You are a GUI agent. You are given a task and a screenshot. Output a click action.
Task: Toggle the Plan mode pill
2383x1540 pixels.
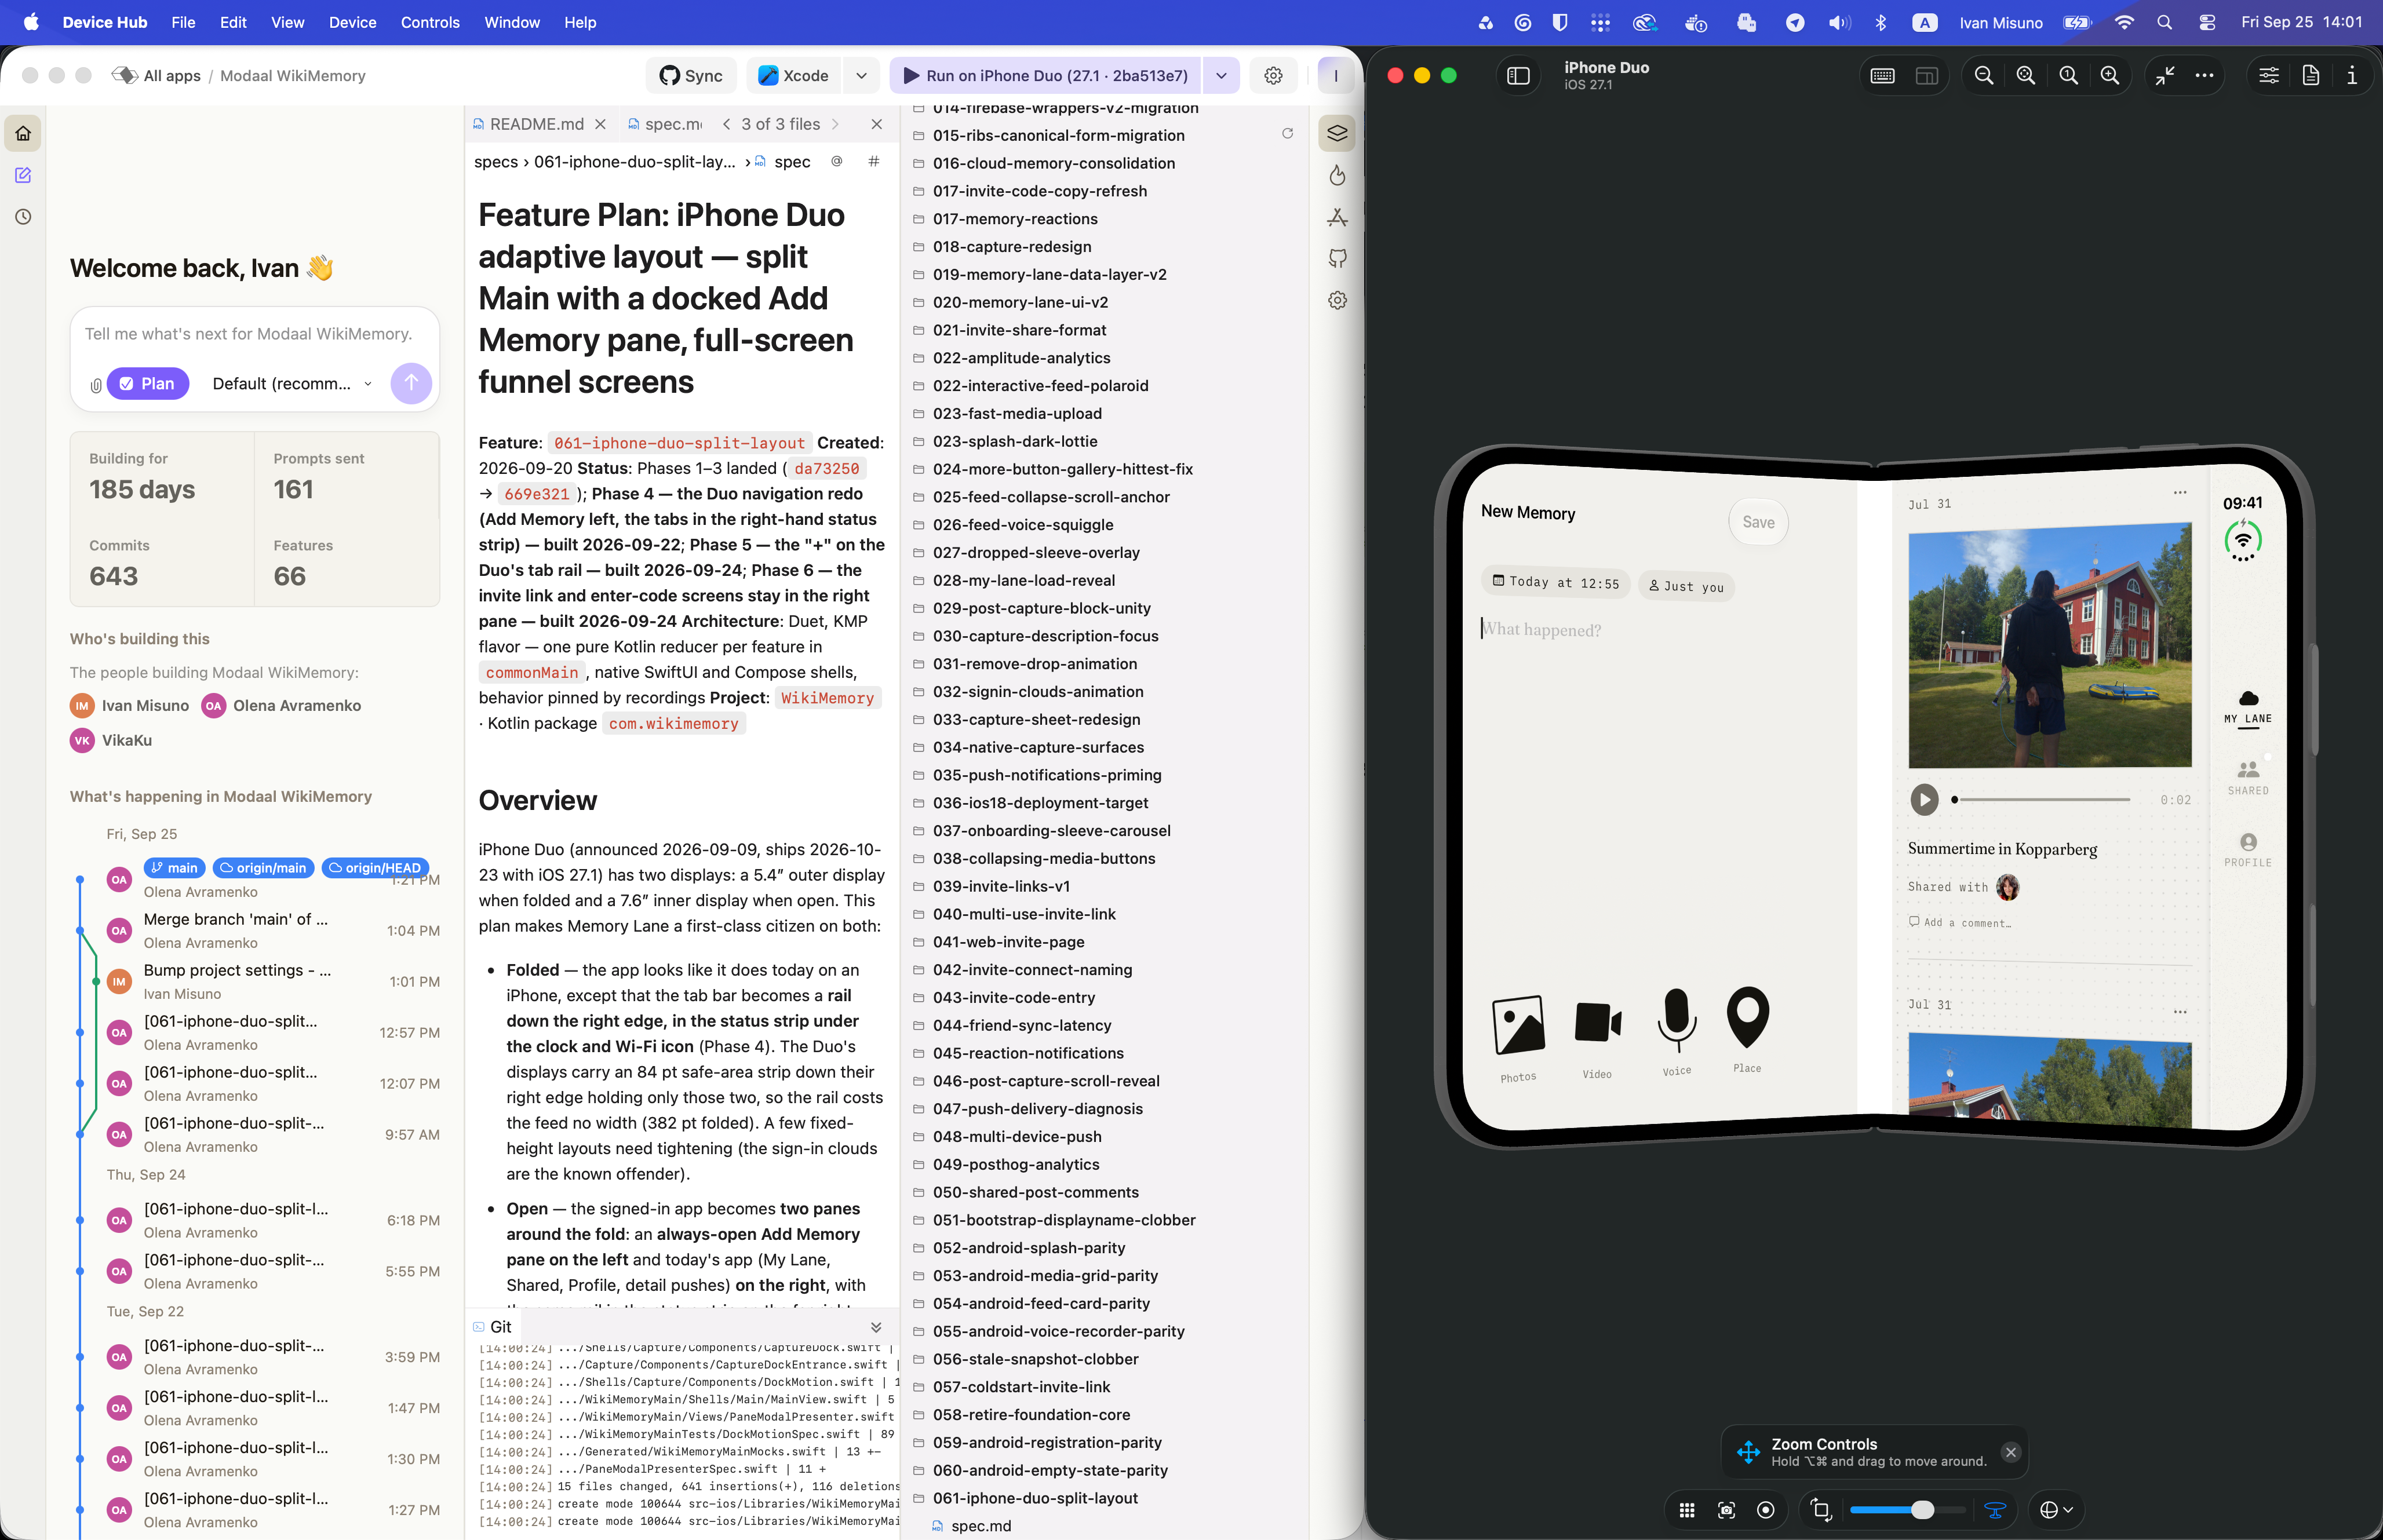(148, 383)
